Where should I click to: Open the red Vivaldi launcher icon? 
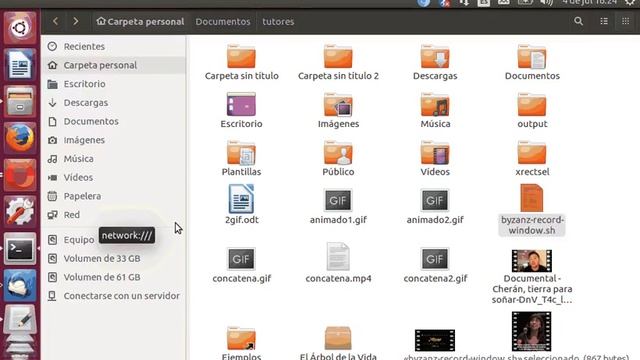tap(20, 175)
